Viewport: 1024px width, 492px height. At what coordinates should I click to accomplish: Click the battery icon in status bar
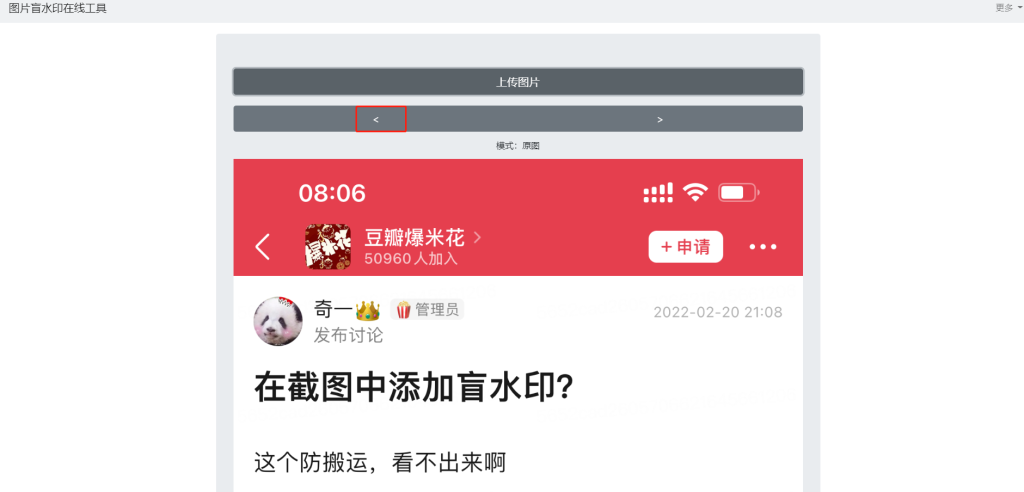click(x=739, y=193)
